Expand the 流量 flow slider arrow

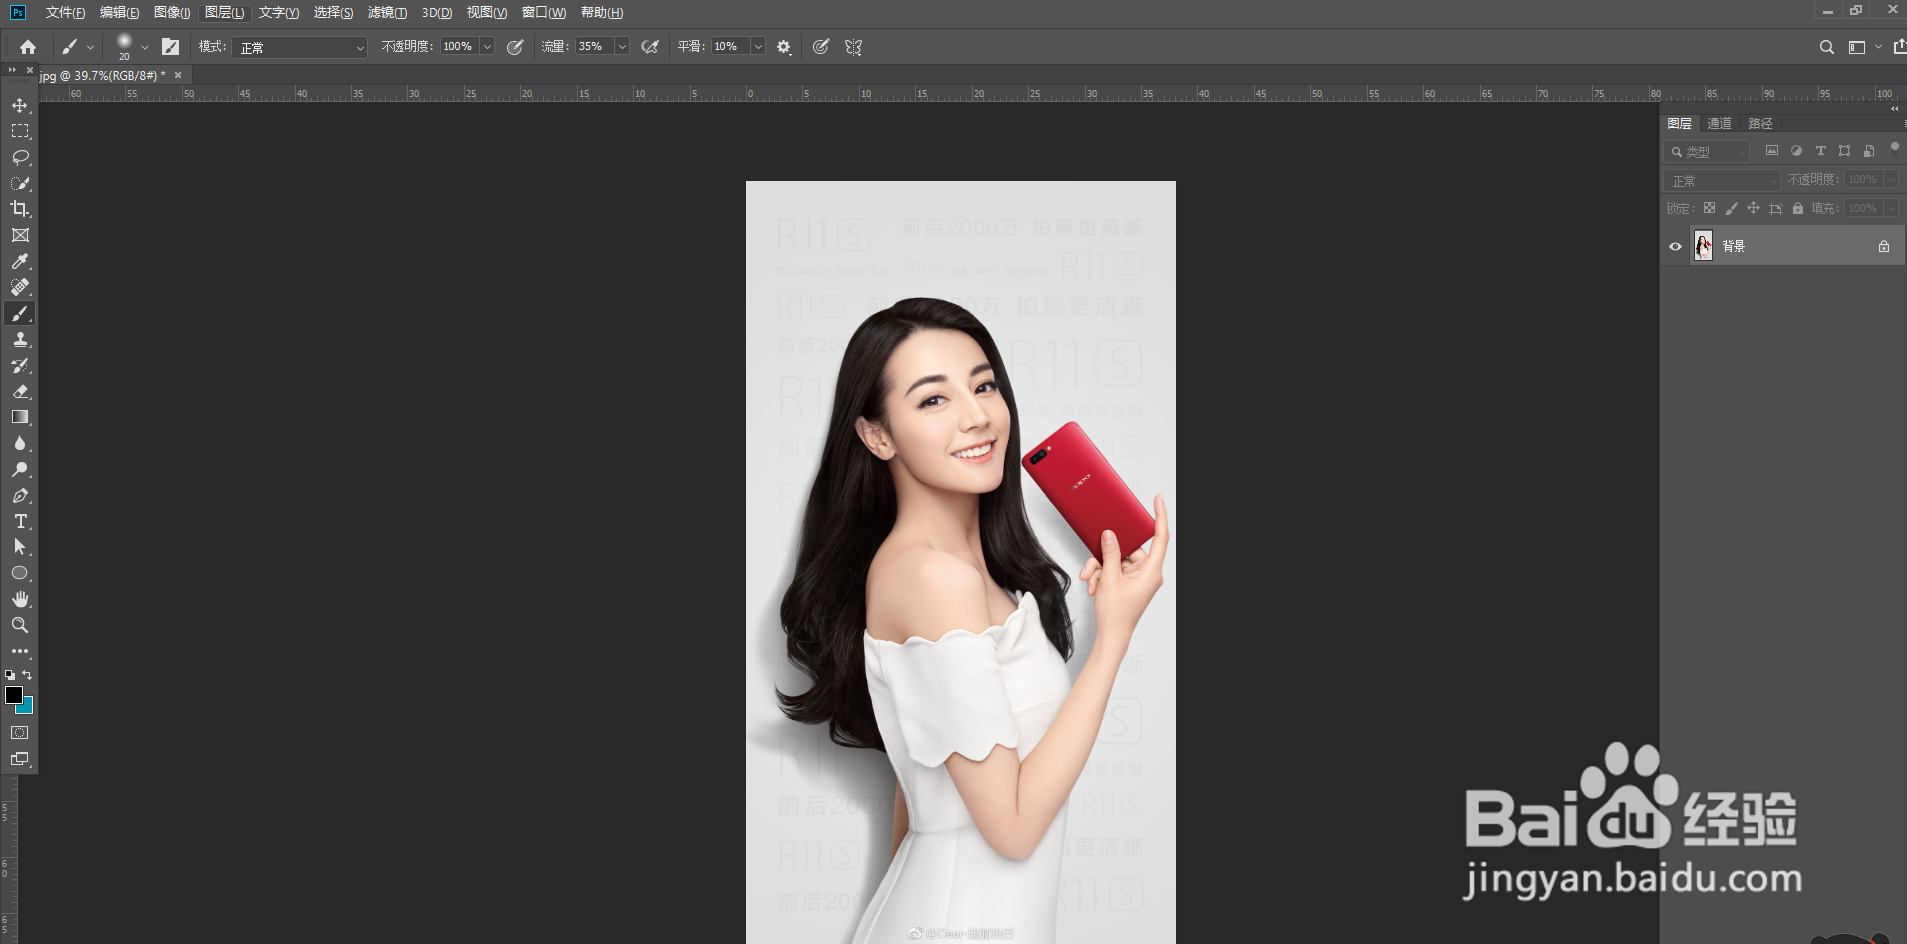click(622, 47)
